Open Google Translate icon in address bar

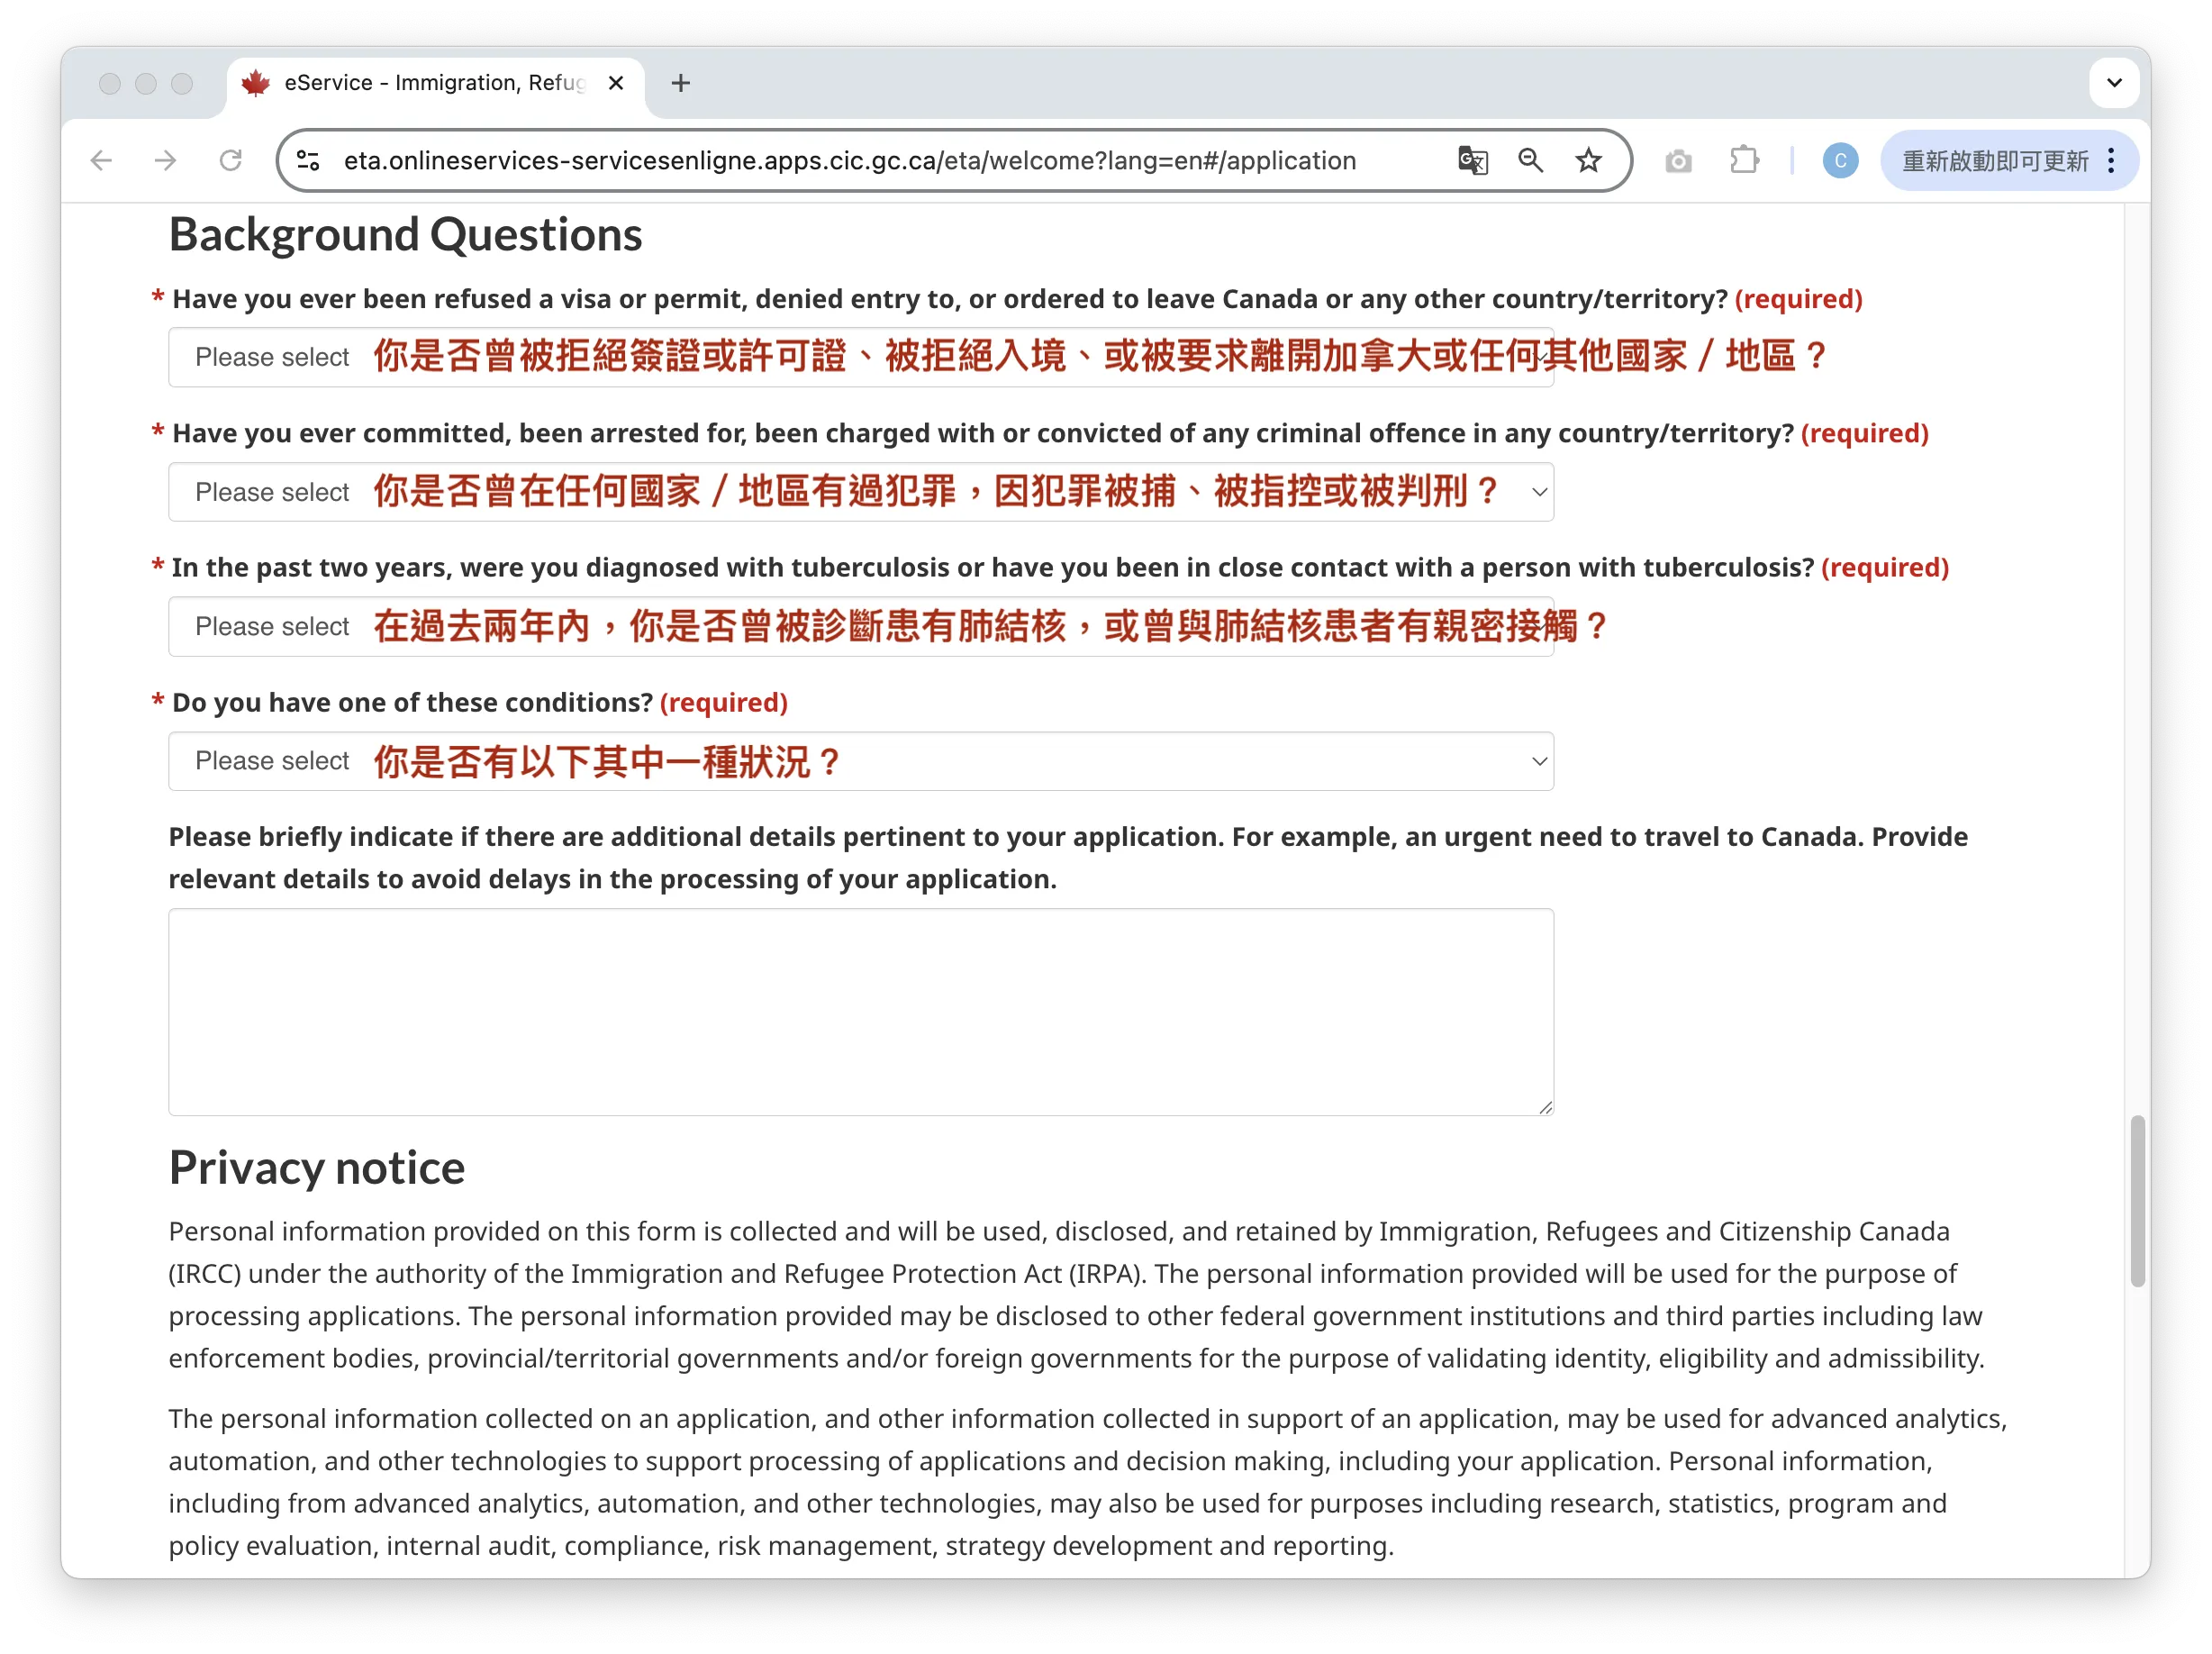point(1472,161)
